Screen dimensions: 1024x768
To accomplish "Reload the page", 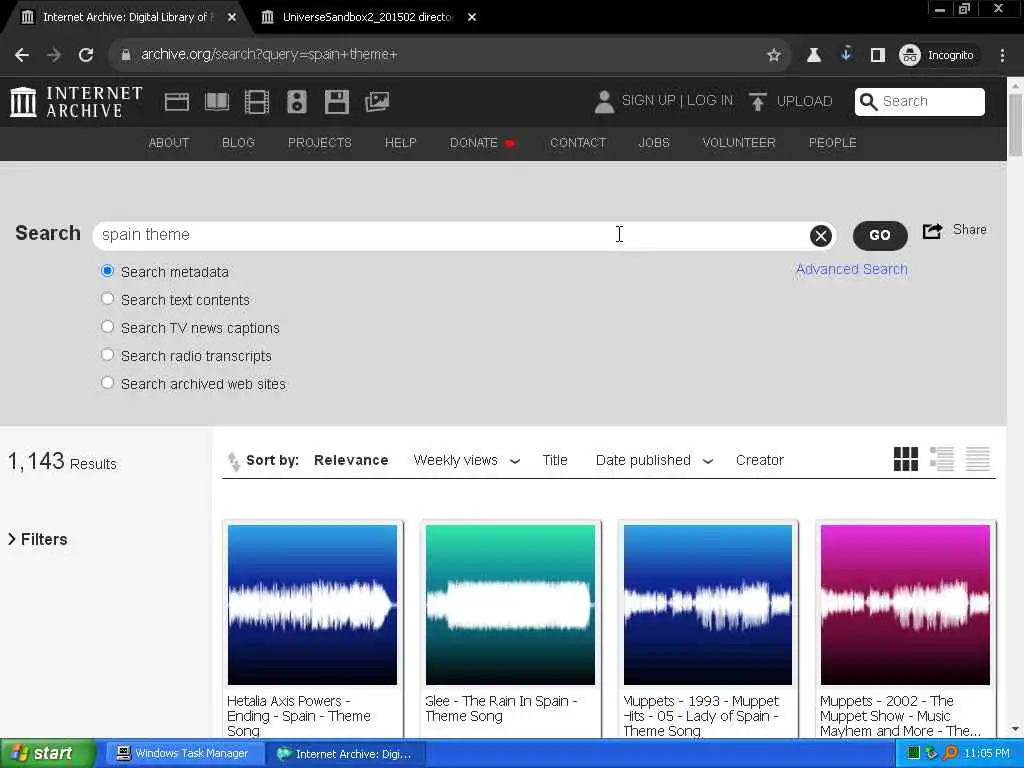I will point(86,55).
